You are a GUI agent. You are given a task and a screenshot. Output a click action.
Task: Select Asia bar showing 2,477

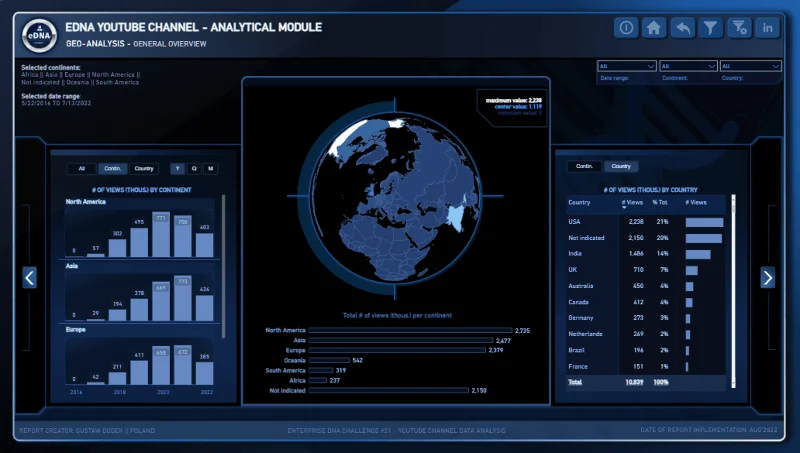(x=401, y=340)
